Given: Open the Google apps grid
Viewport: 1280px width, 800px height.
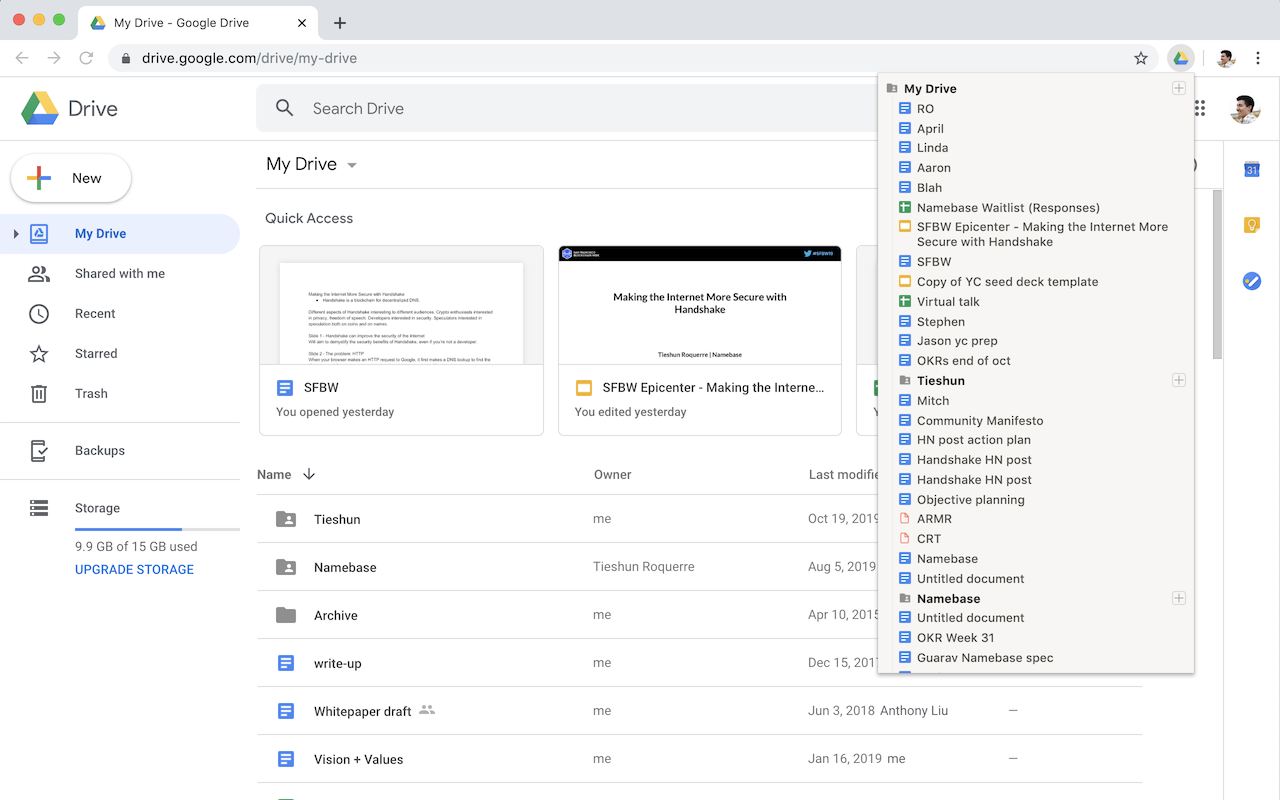Looking at the screenshot, I should pos(1198,108).
